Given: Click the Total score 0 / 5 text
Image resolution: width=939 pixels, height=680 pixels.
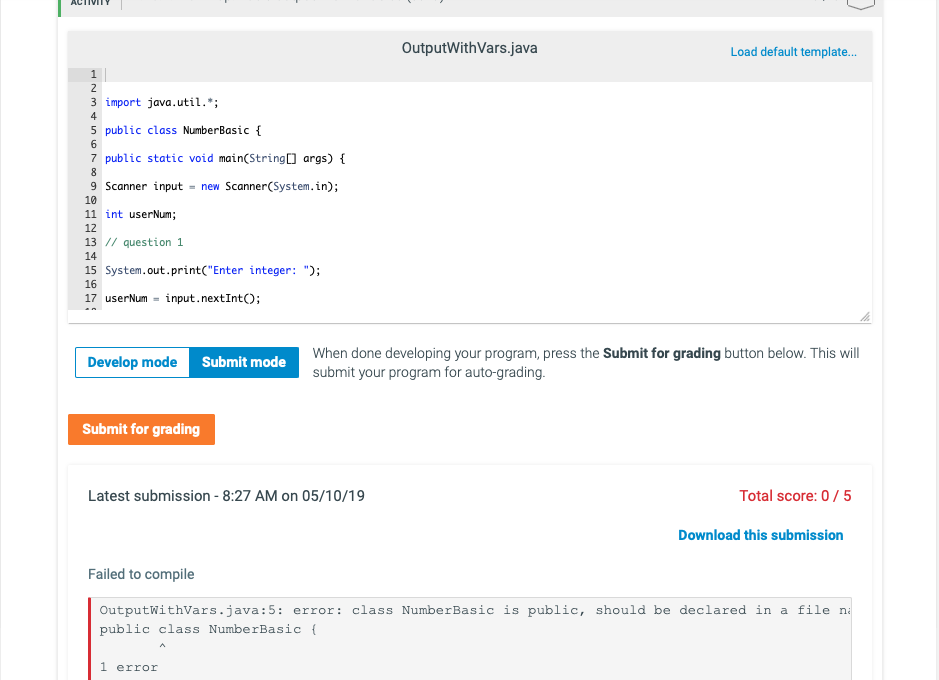Looking at the screenshot, I should pyautogui.click(x=795, y=495).
